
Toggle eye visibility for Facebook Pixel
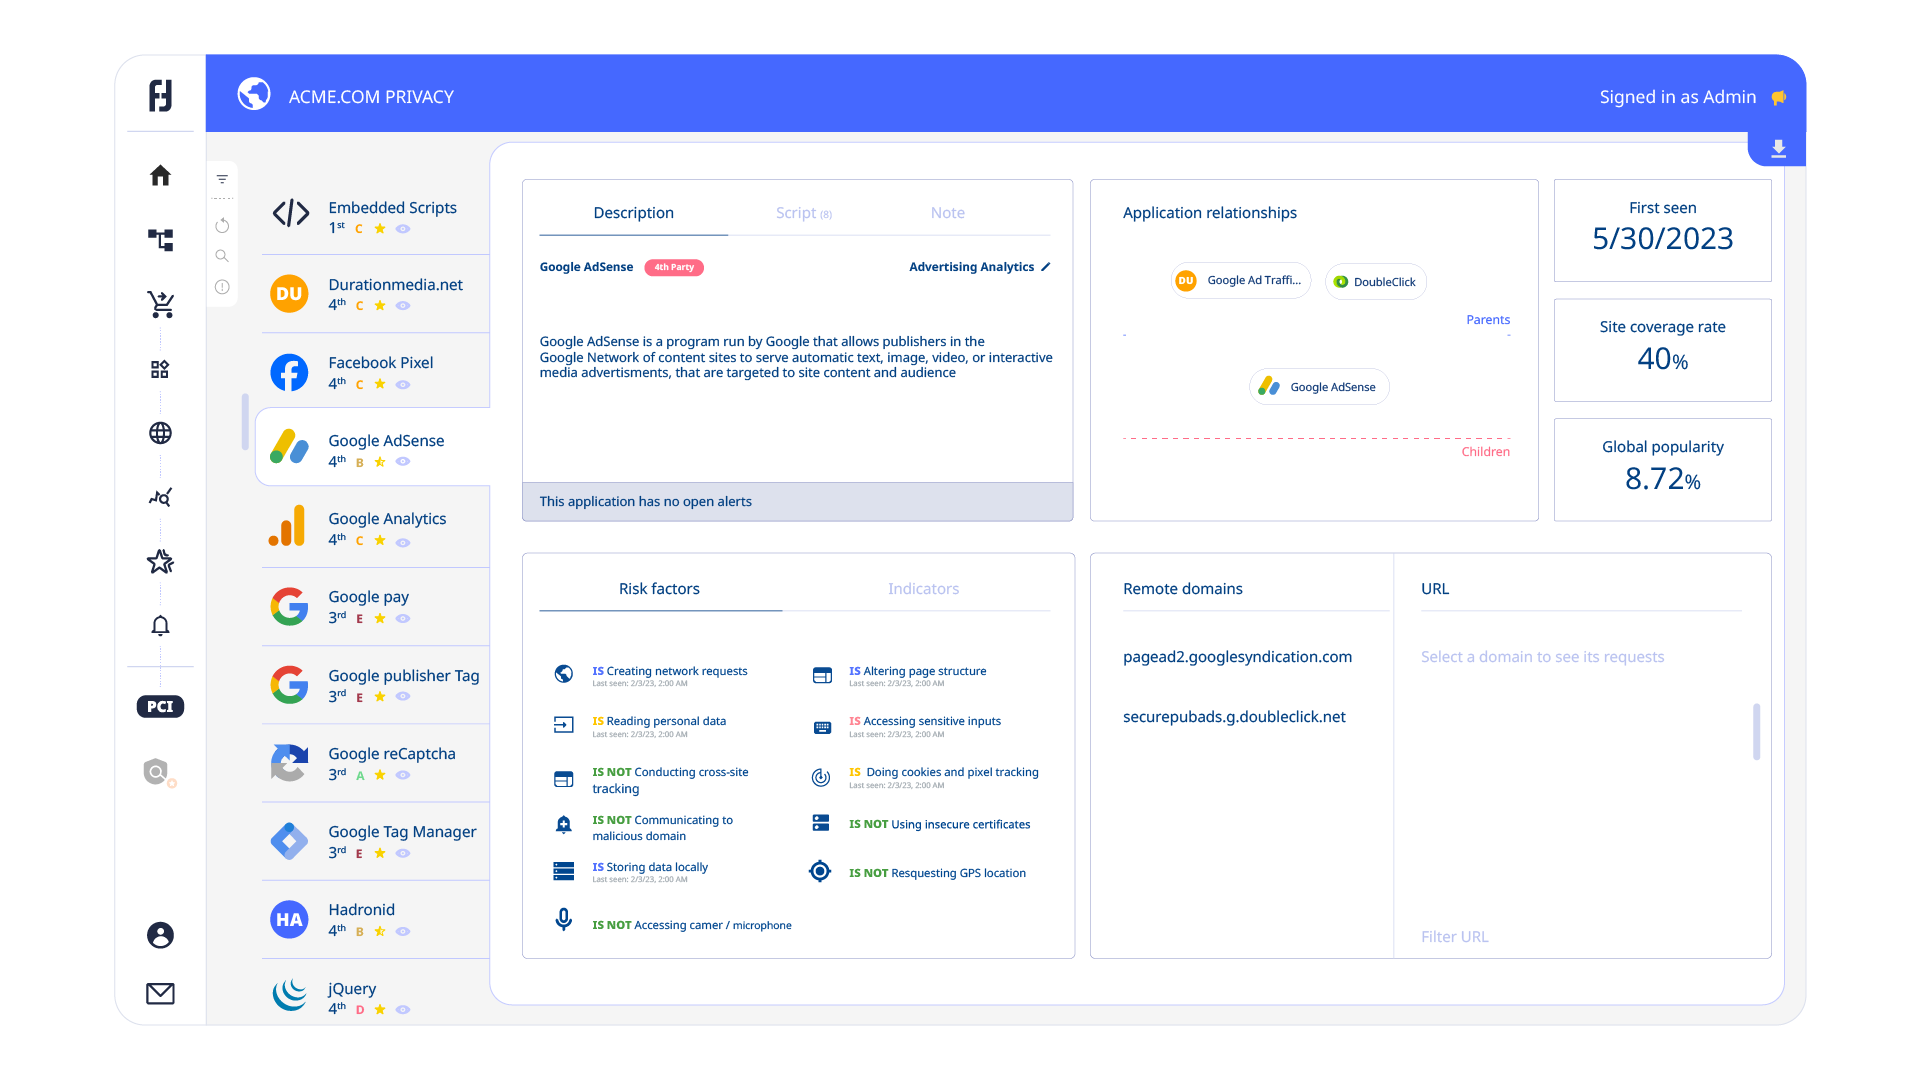pyautogui.click(x=403, y=384)
